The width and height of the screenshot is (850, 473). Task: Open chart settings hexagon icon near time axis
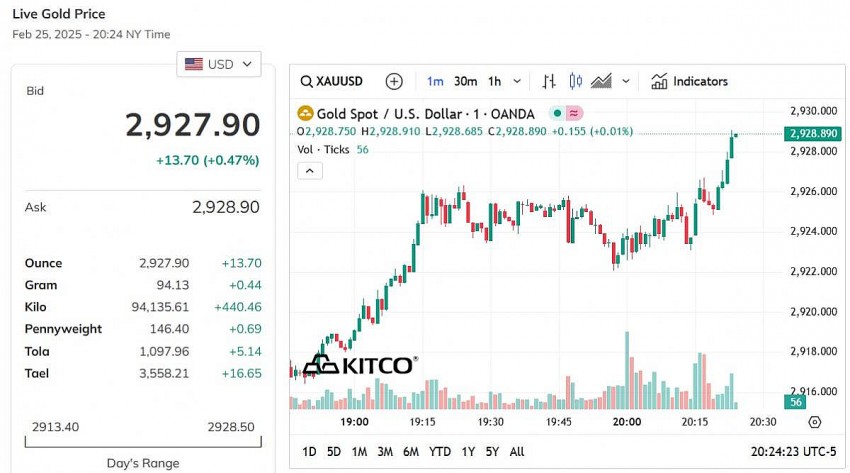(x=814, y=422)
